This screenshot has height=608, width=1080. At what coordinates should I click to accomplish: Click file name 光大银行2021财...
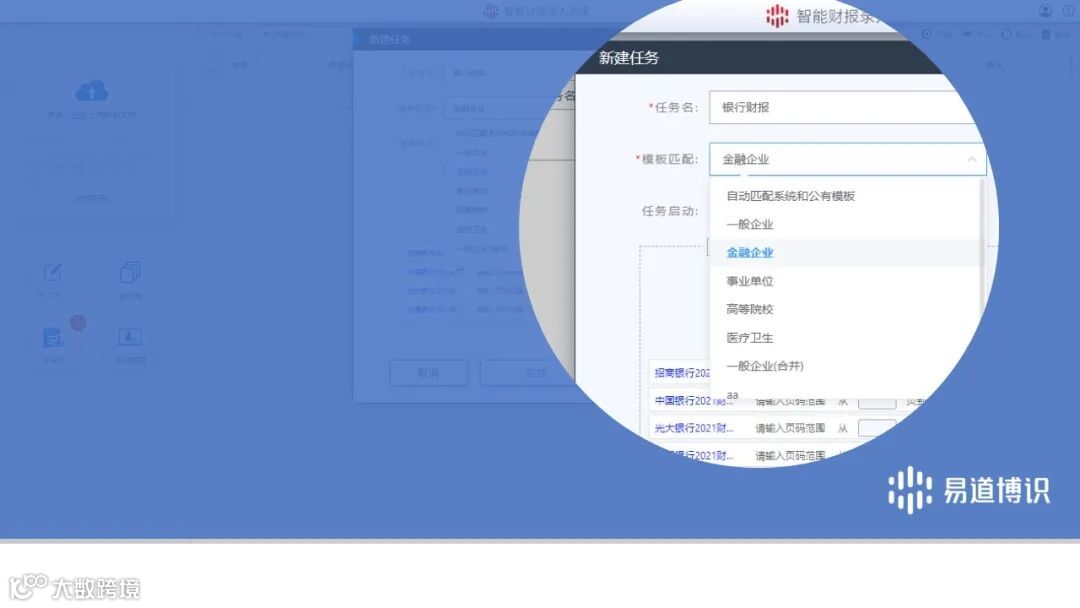pyautogui.click(x=694, y=428)
